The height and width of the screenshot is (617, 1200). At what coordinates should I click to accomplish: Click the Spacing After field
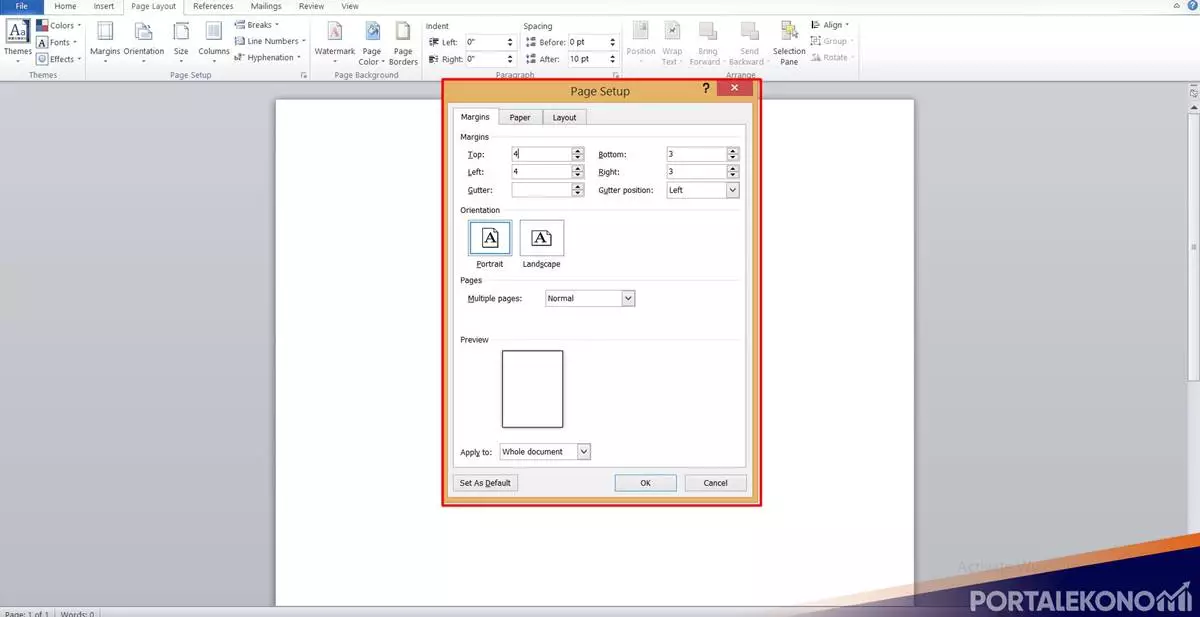point(593,59)
